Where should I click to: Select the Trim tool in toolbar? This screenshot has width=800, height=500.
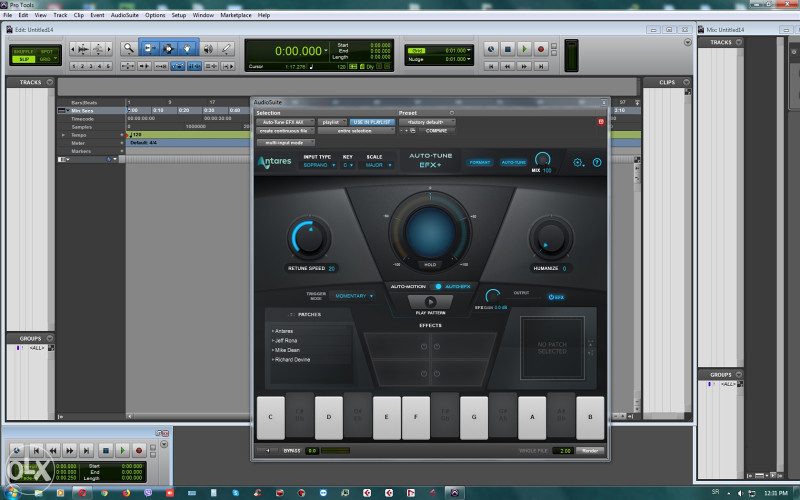tap(149, 49)
